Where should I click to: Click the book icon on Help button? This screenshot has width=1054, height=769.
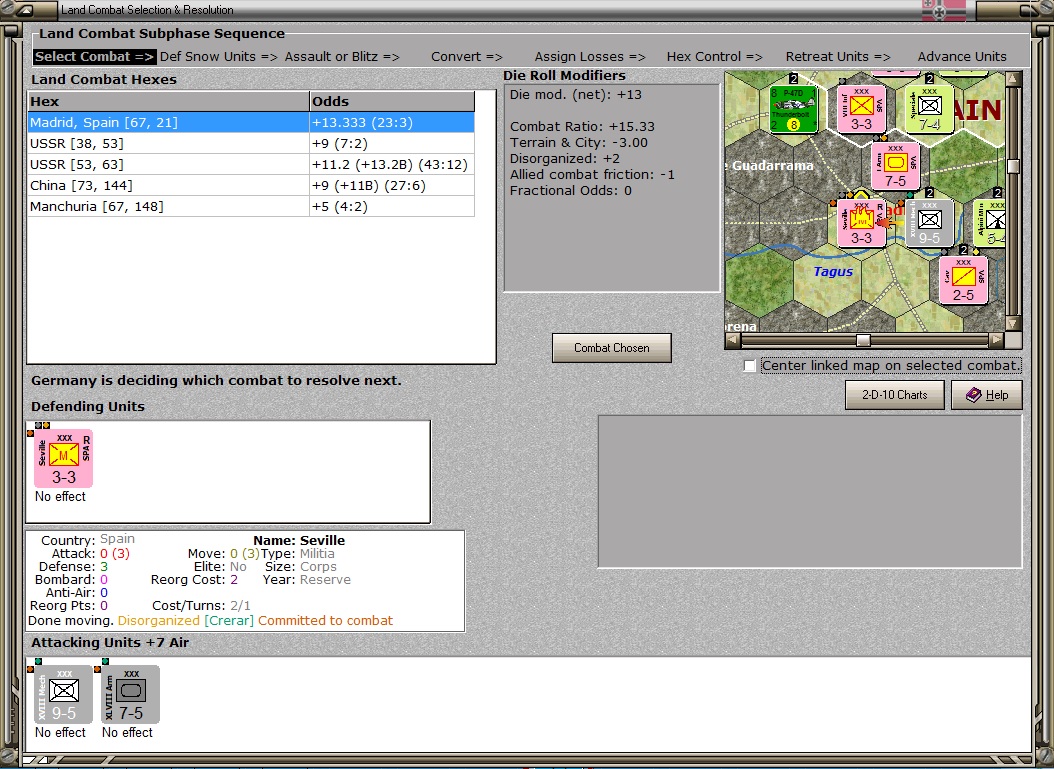[x=973, y=395]
